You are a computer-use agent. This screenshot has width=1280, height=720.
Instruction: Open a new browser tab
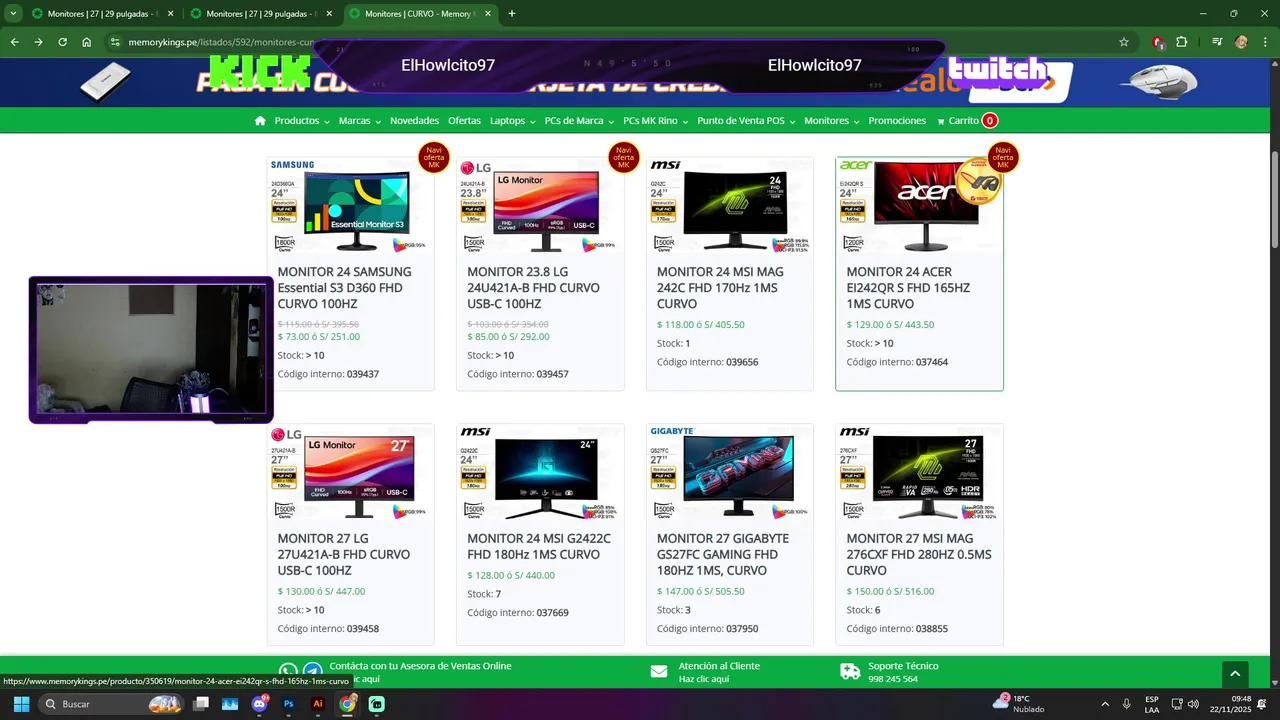click(512, 14)
